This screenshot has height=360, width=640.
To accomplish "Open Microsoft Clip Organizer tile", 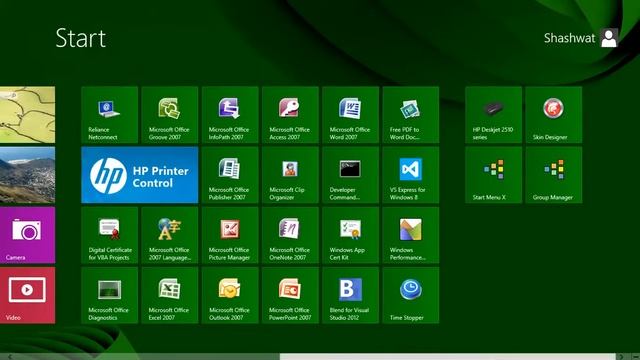I will tap(290, 175).
